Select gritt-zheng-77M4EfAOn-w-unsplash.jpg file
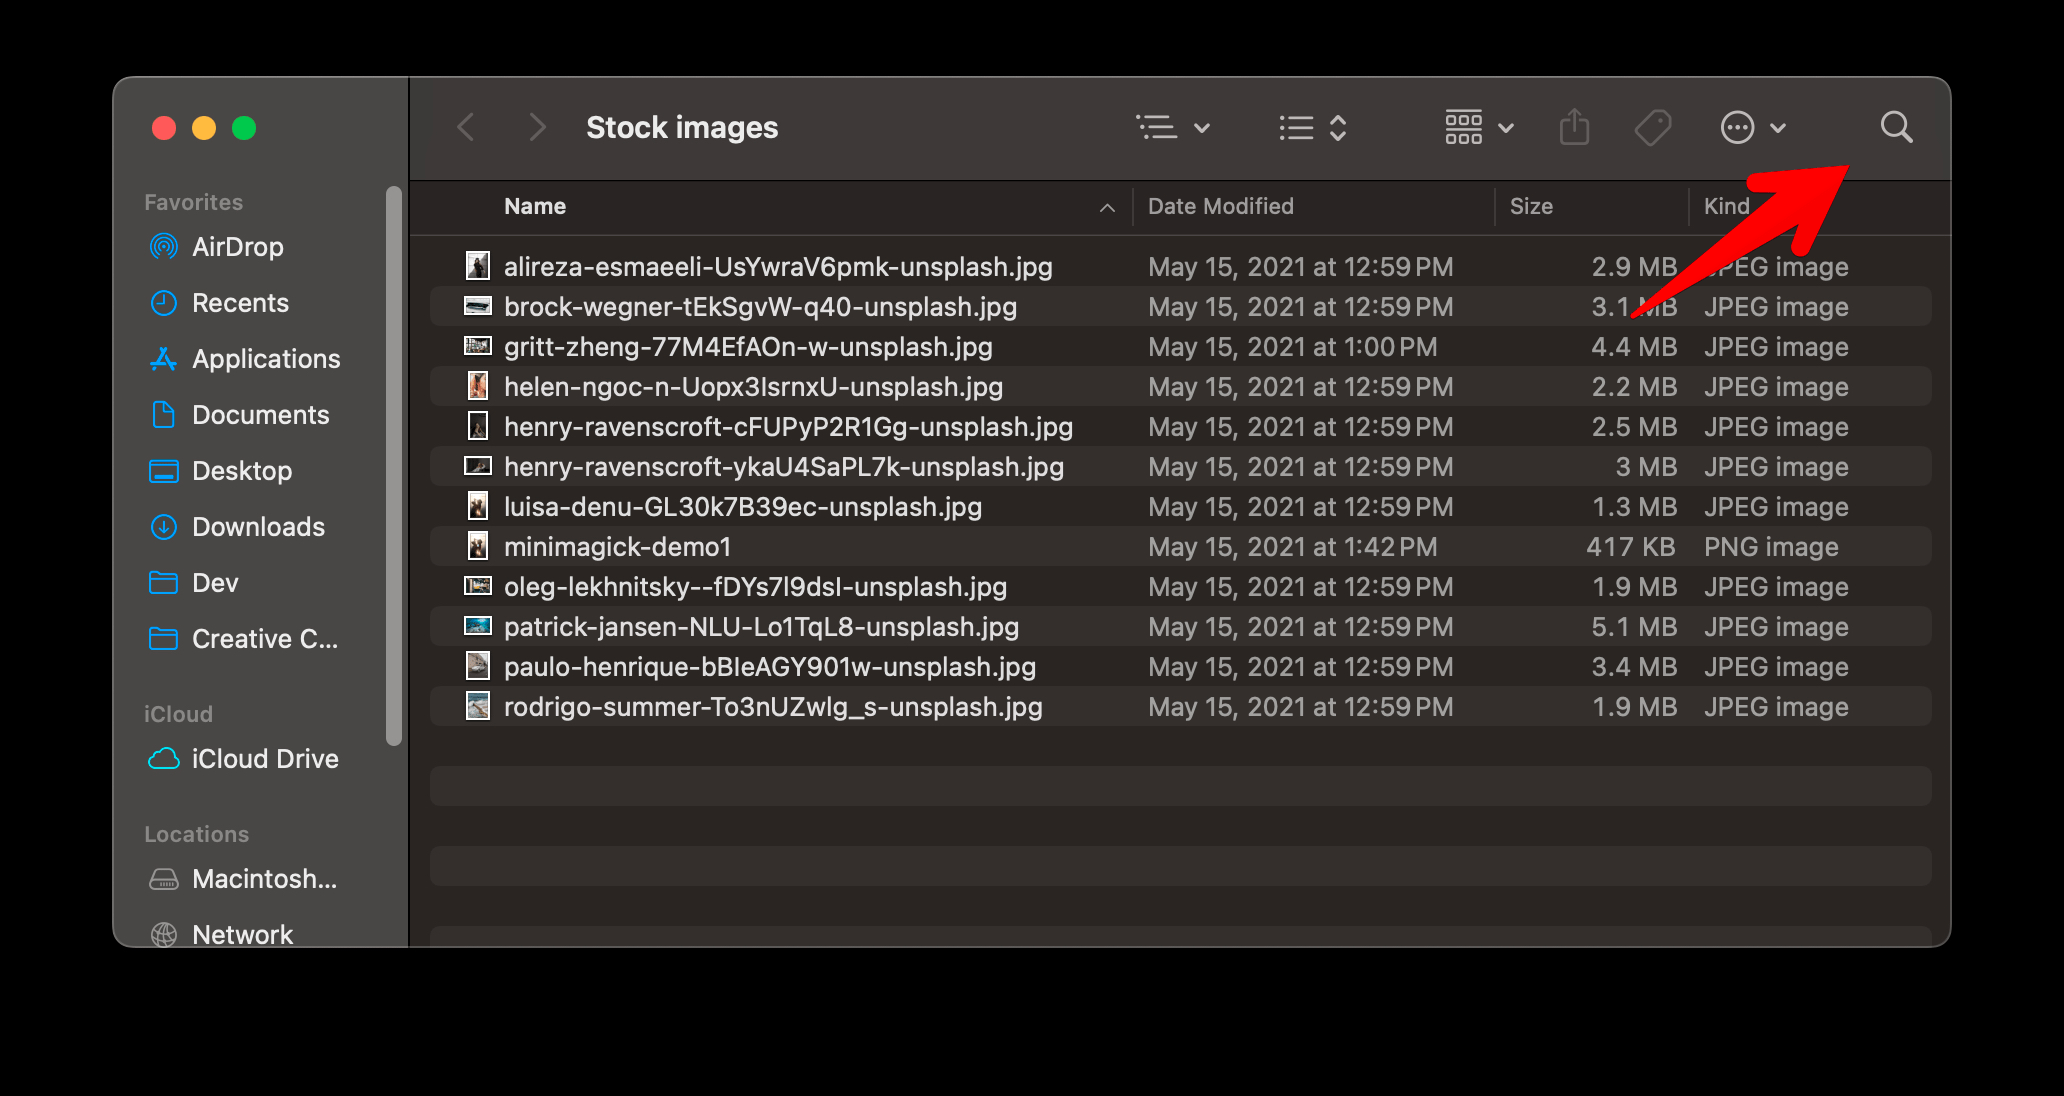The height and width of the screenshot is (1096, 2064). tap(747, 347)
